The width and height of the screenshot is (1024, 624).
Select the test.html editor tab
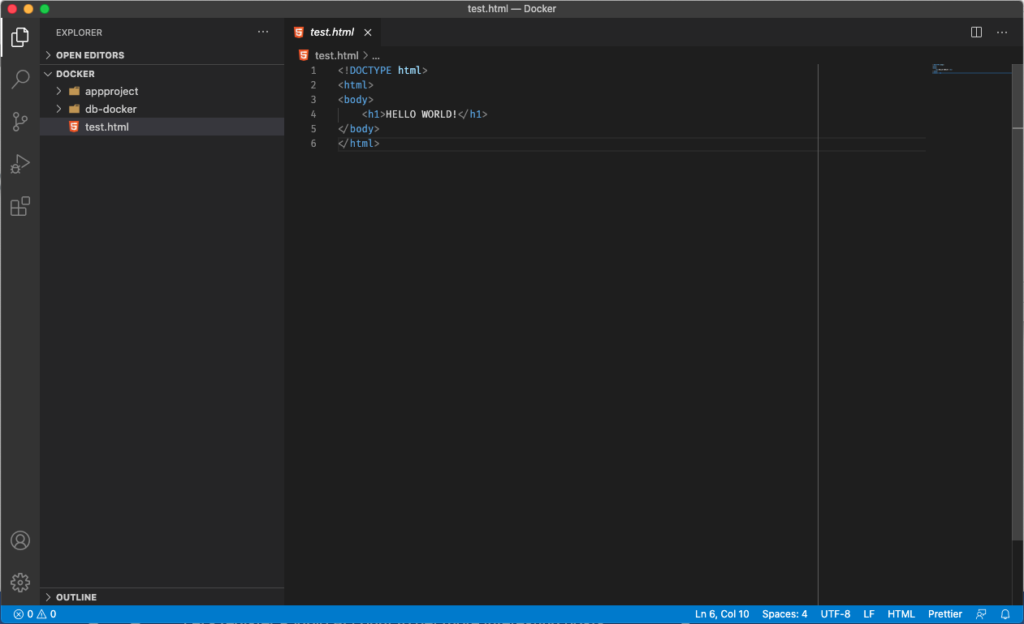click(331, 32)
